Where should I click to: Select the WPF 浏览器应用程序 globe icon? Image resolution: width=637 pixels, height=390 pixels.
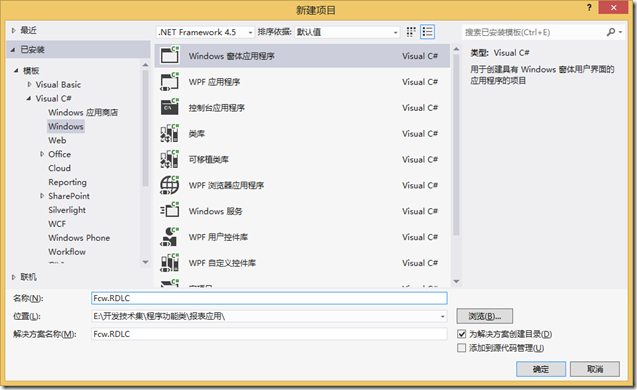[x=170, y=185]
